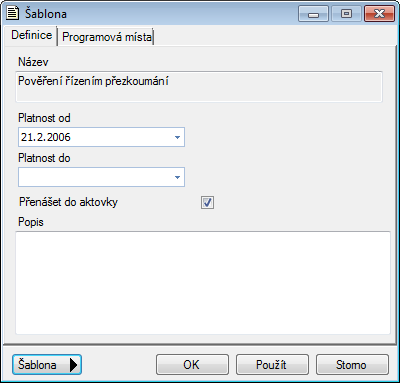Image resolution: width=400 pixels, height=383 pixels.
Task: Apply changes with the Použít button
Action: pyautogui.click(x=272, y=365)
